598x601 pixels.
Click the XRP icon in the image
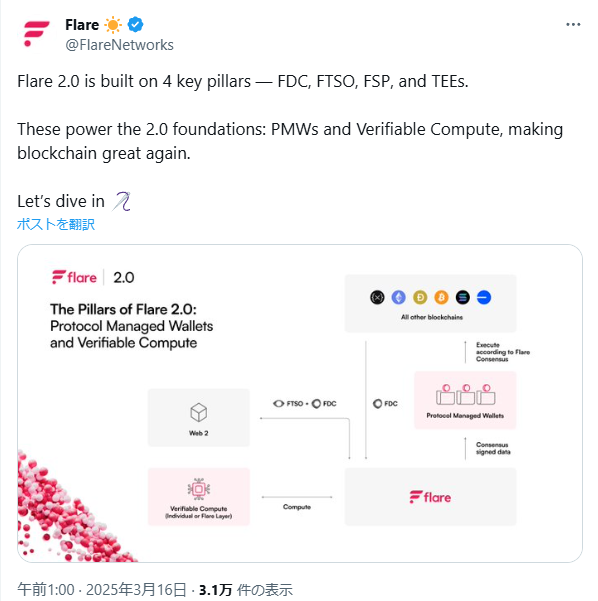(x=377, y=297)
